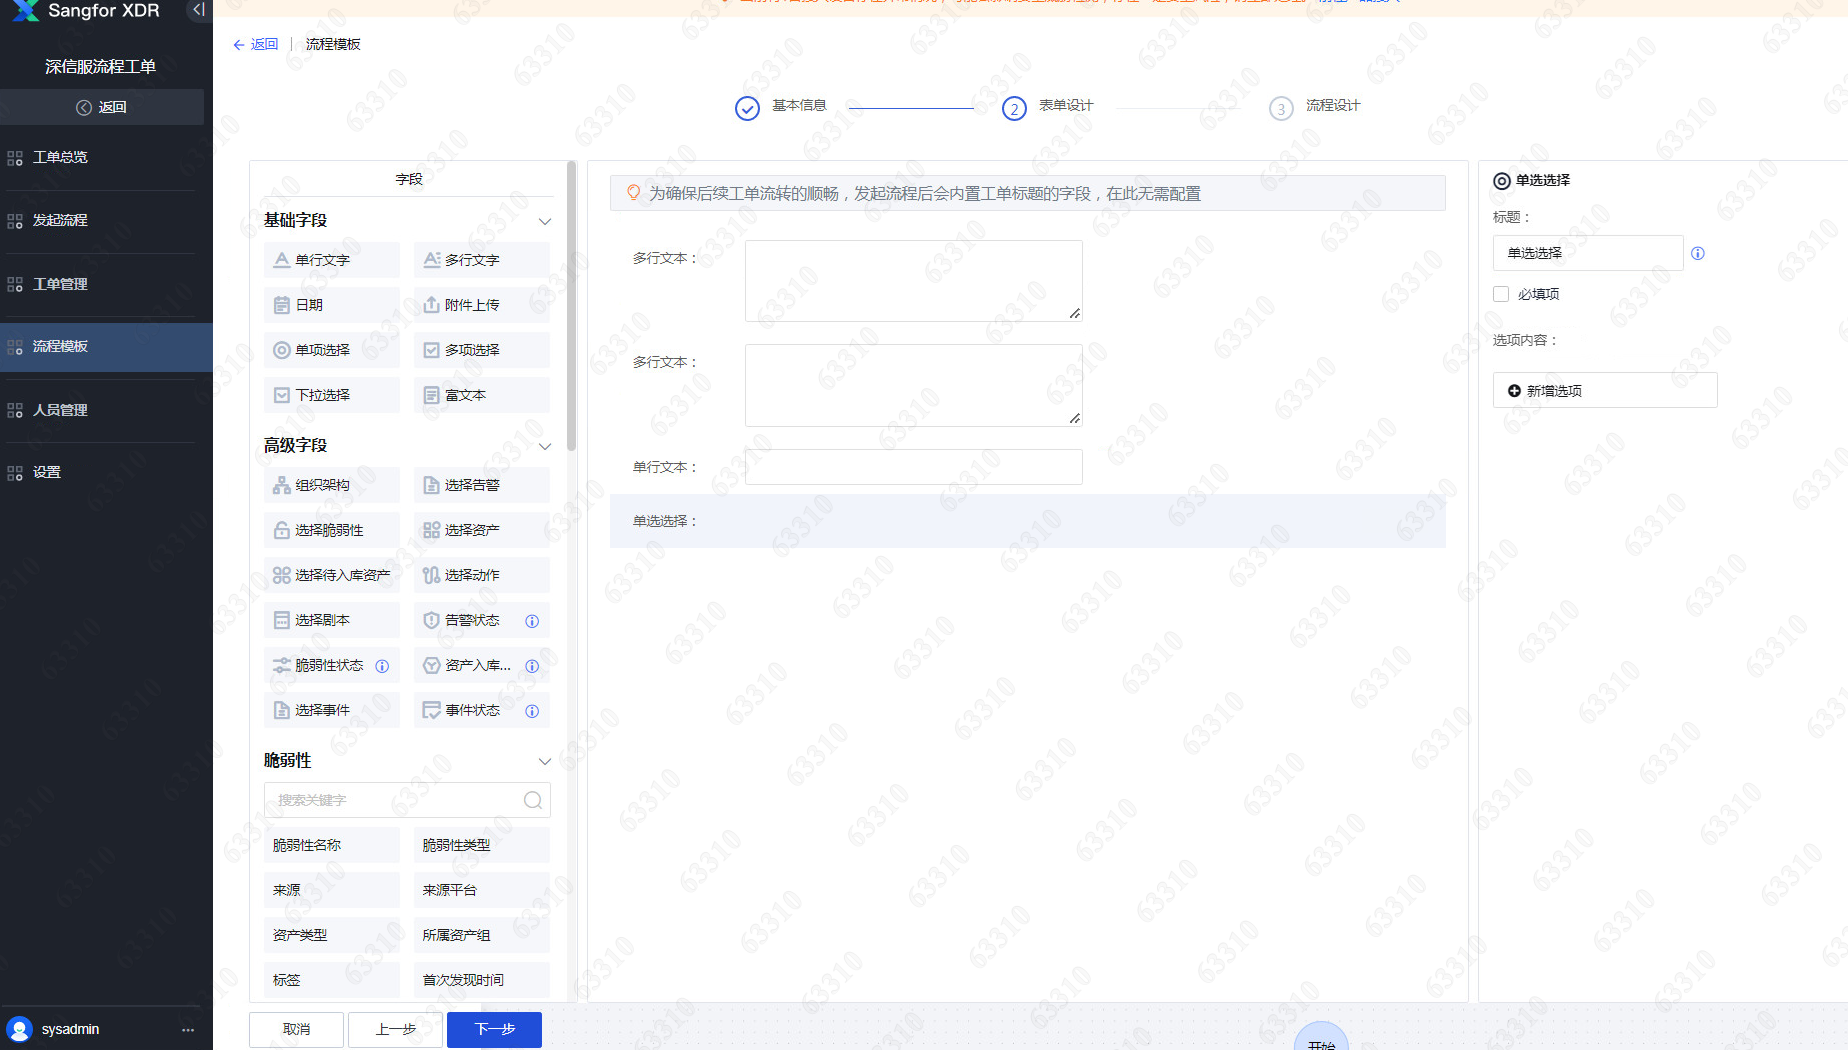This screenshot has width=1848, height=1050.
Task: Collapse the 高级字段 section
Action: pyautogui.click(x=545, y=446)
